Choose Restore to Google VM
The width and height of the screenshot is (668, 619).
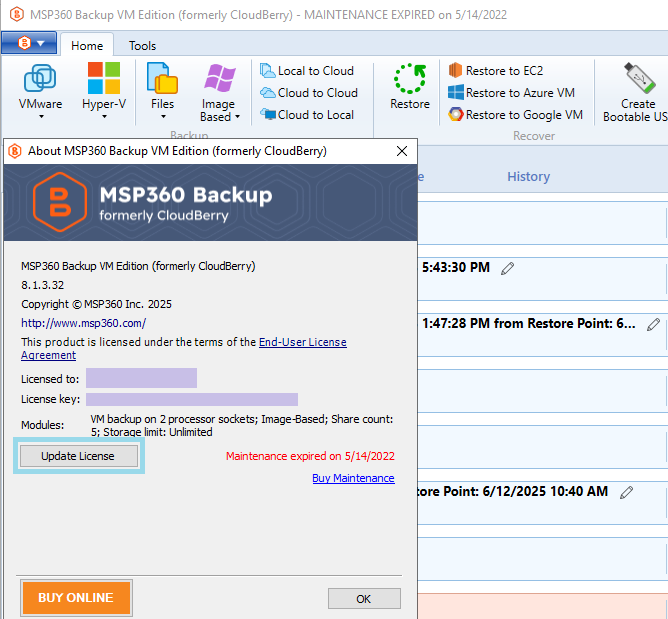(515, 115)
